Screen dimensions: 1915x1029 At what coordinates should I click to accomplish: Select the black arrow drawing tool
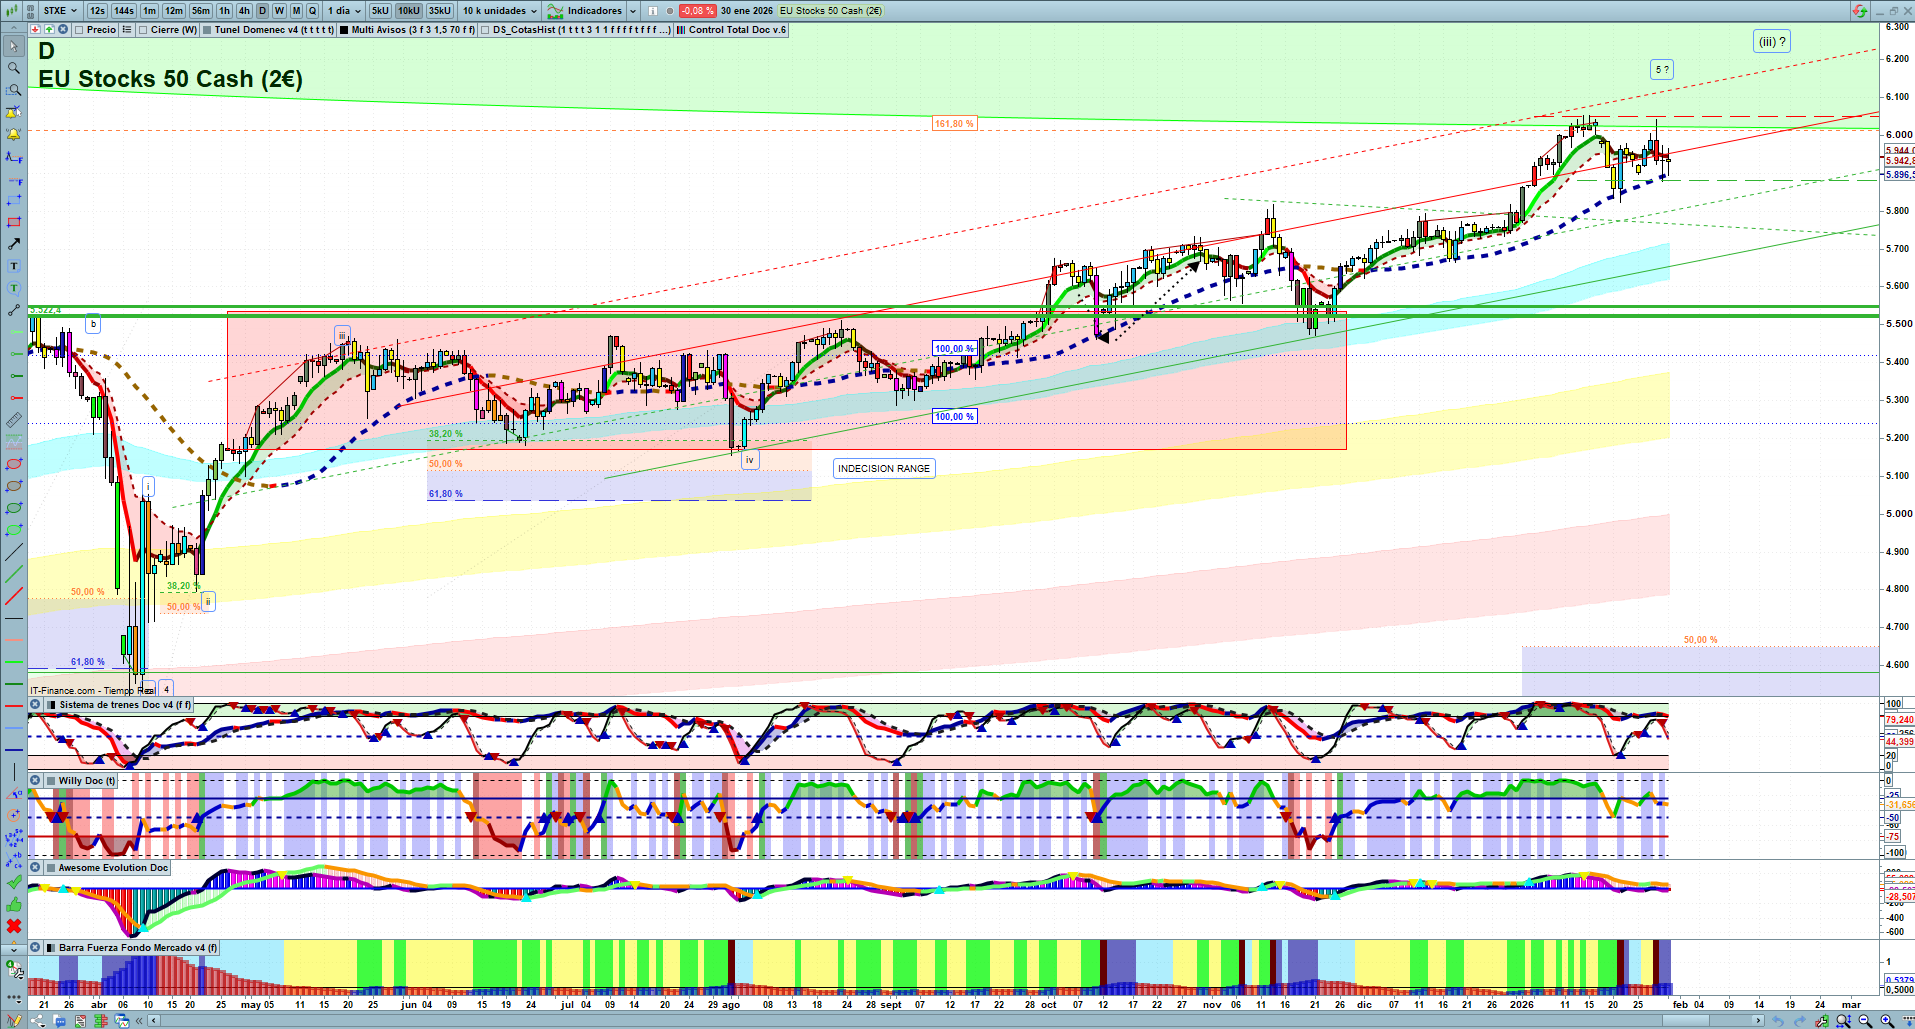(x=14, y=245)
